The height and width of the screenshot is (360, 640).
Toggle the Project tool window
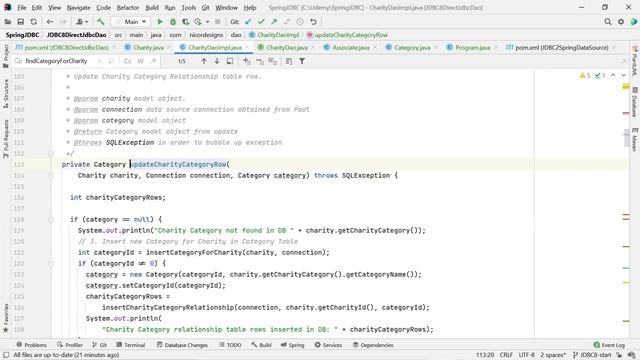coord(6,56)
